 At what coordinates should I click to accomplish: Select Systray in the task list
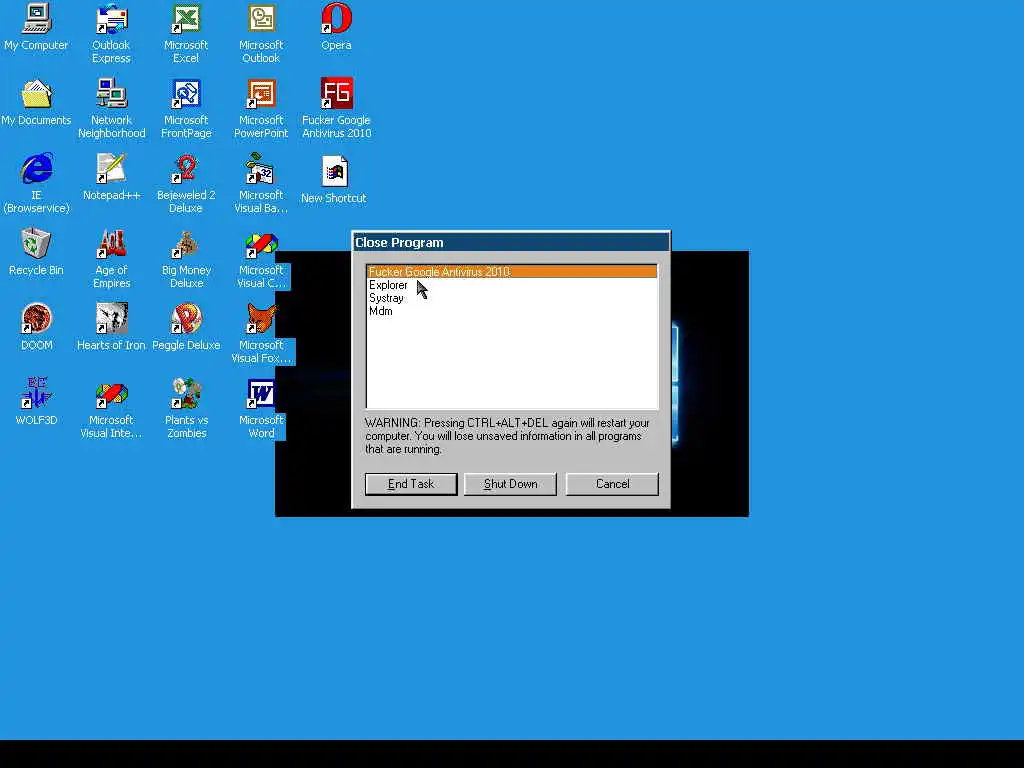pyautogui.click(x=512, y=298)
